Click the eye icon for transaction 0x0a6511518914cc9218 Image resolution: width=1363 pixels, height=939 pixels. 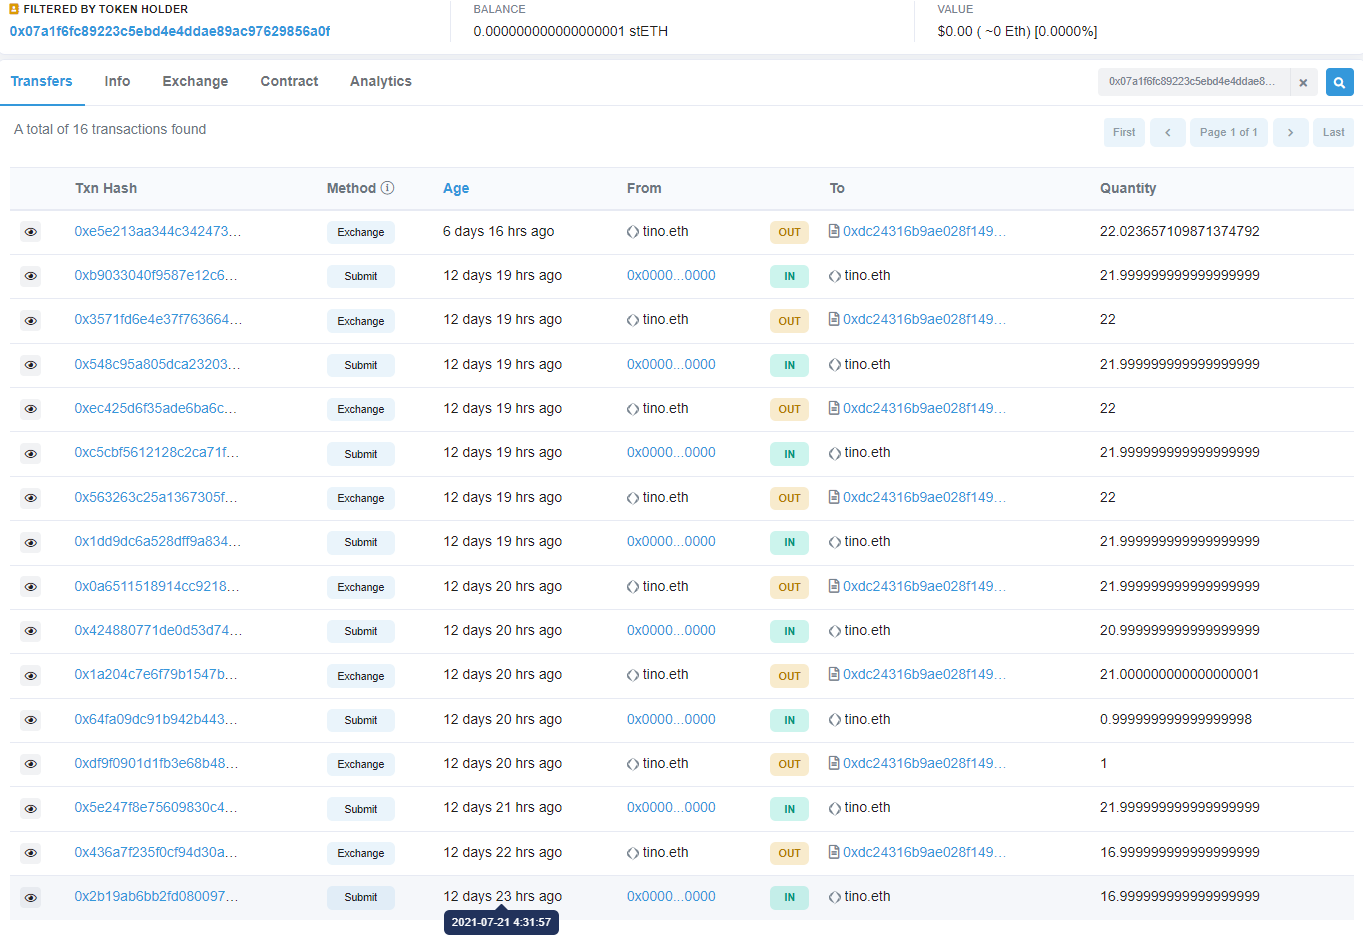click(x=31, y=587)
